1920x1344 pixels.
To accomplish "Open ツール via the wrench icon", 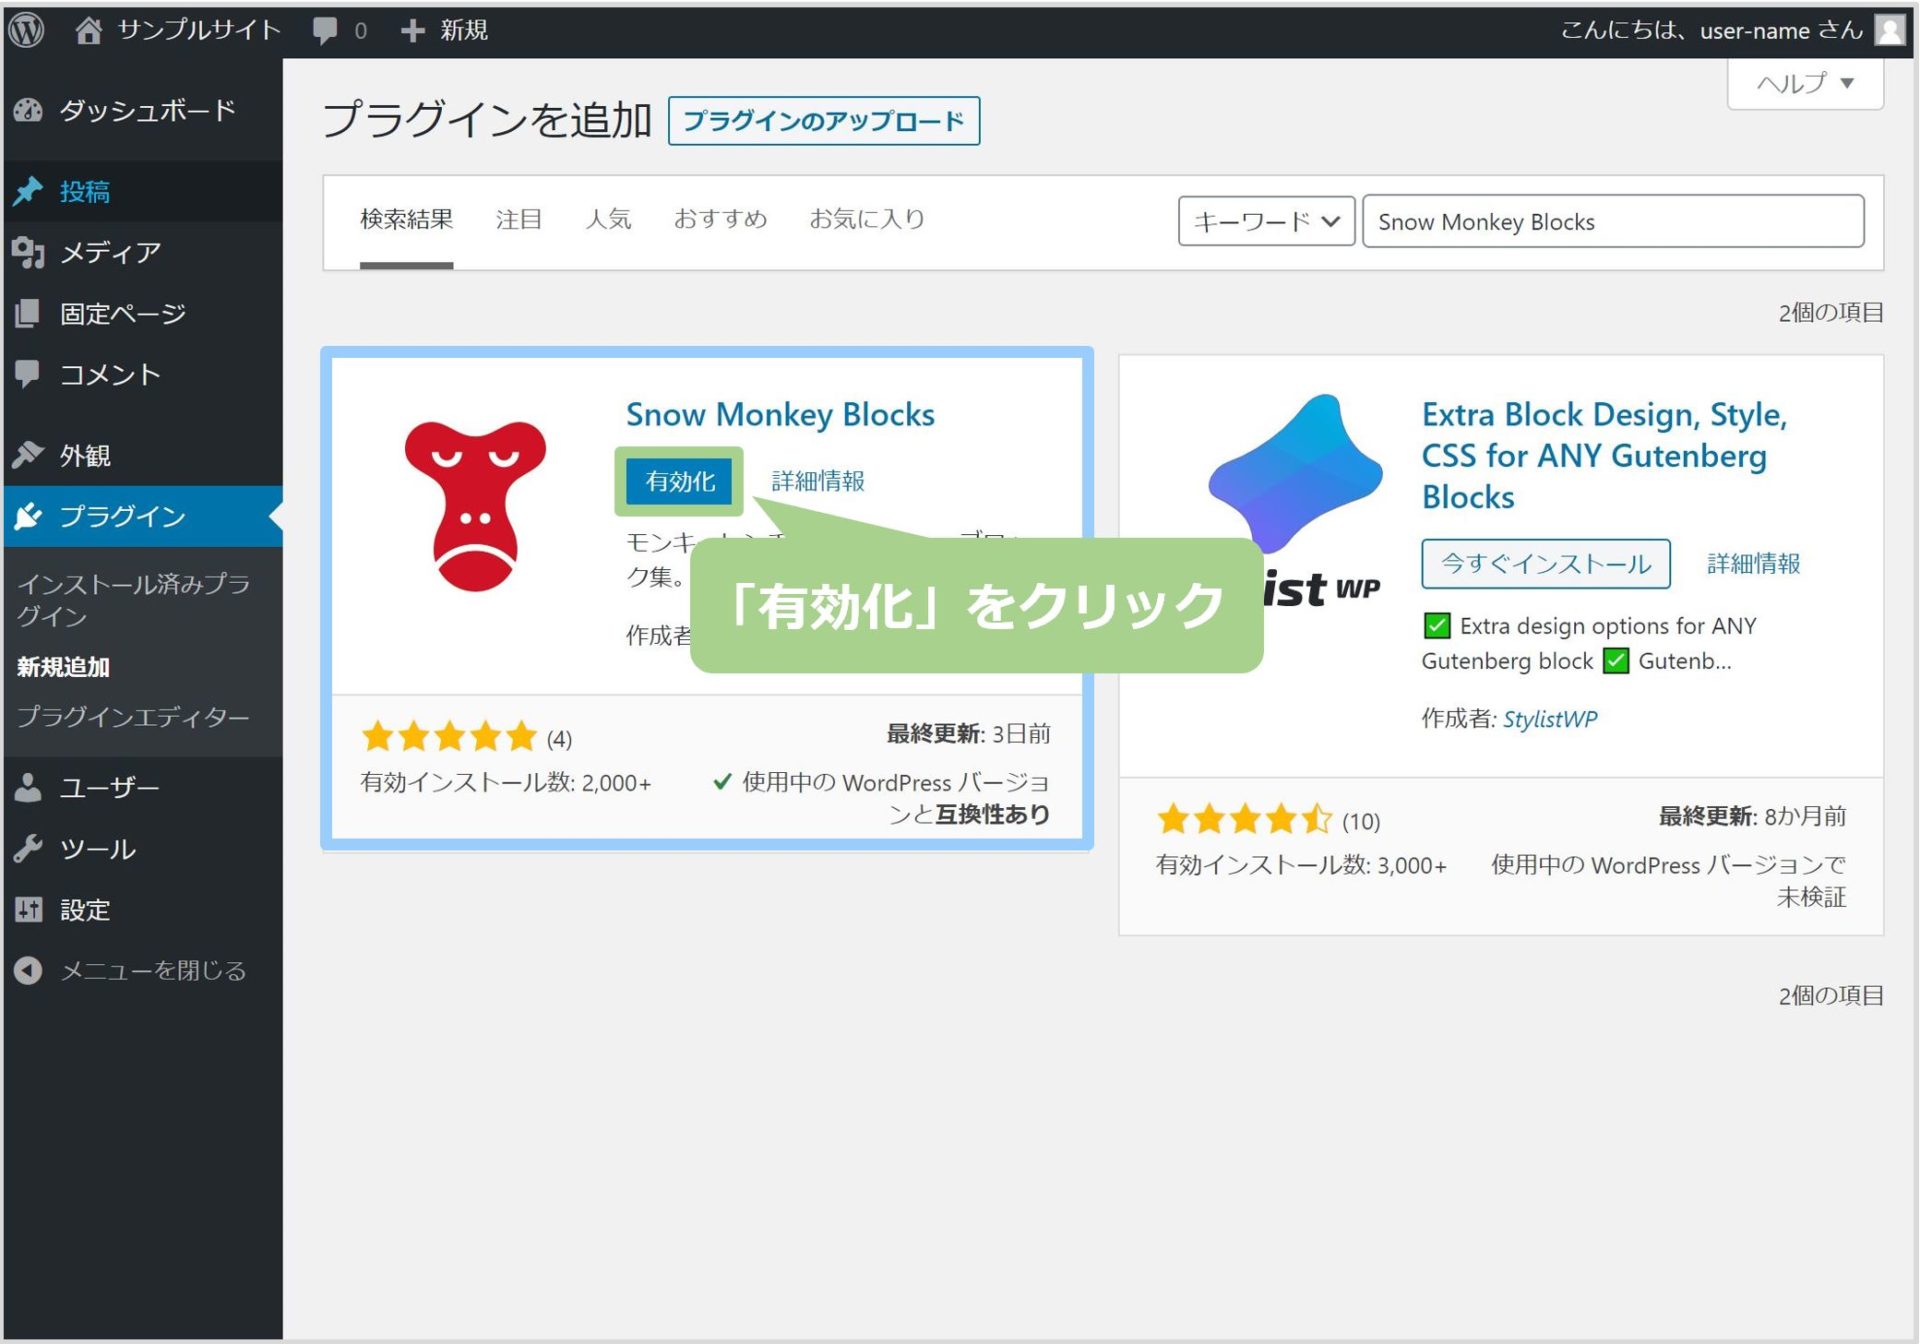I will click(28, 849).
